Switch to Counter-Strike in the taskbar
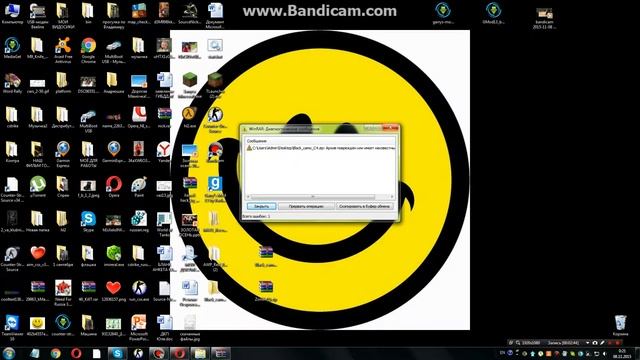640x360 pixels. 138,353
